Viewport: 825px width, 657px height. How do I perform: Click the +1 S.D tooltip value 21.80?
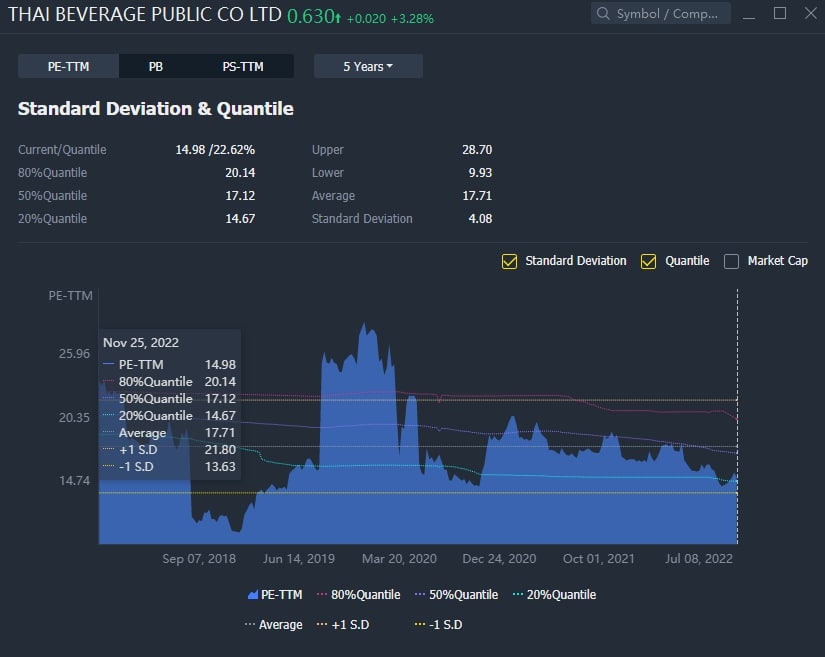point(220,450)
